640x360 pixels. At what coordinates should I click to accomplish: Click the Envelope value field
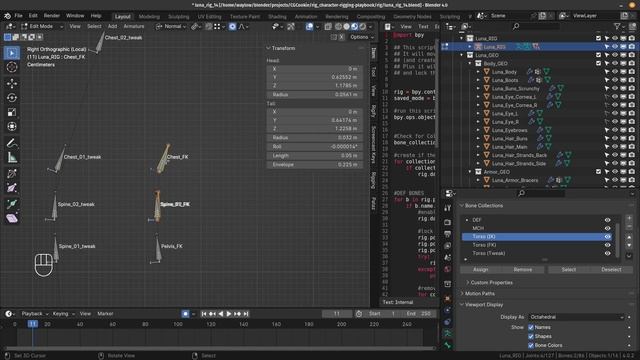[x=315, y=164]
